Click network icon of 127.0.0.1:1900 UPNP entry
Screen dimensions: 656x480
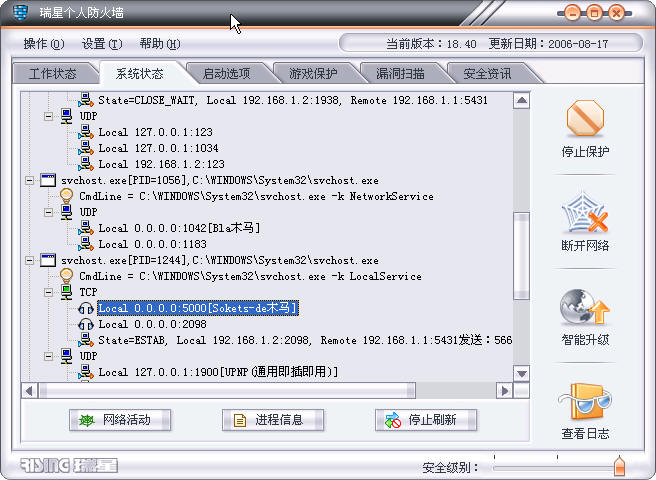coord(86,372)
